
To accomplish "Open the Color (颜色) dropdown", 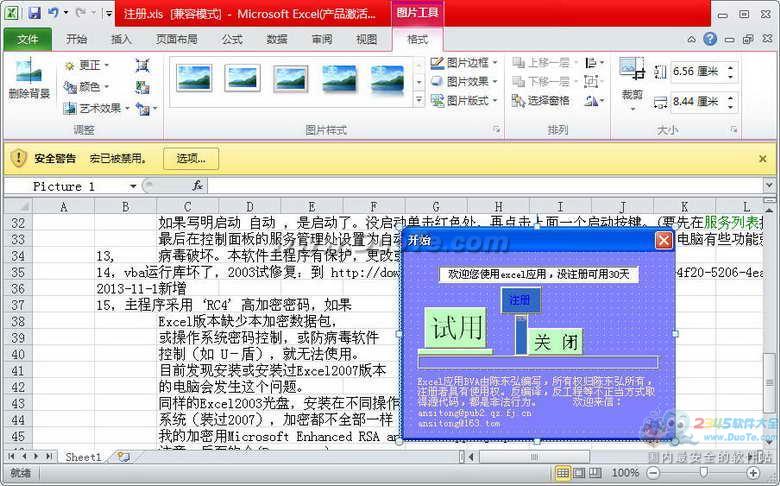I will 87,87.
